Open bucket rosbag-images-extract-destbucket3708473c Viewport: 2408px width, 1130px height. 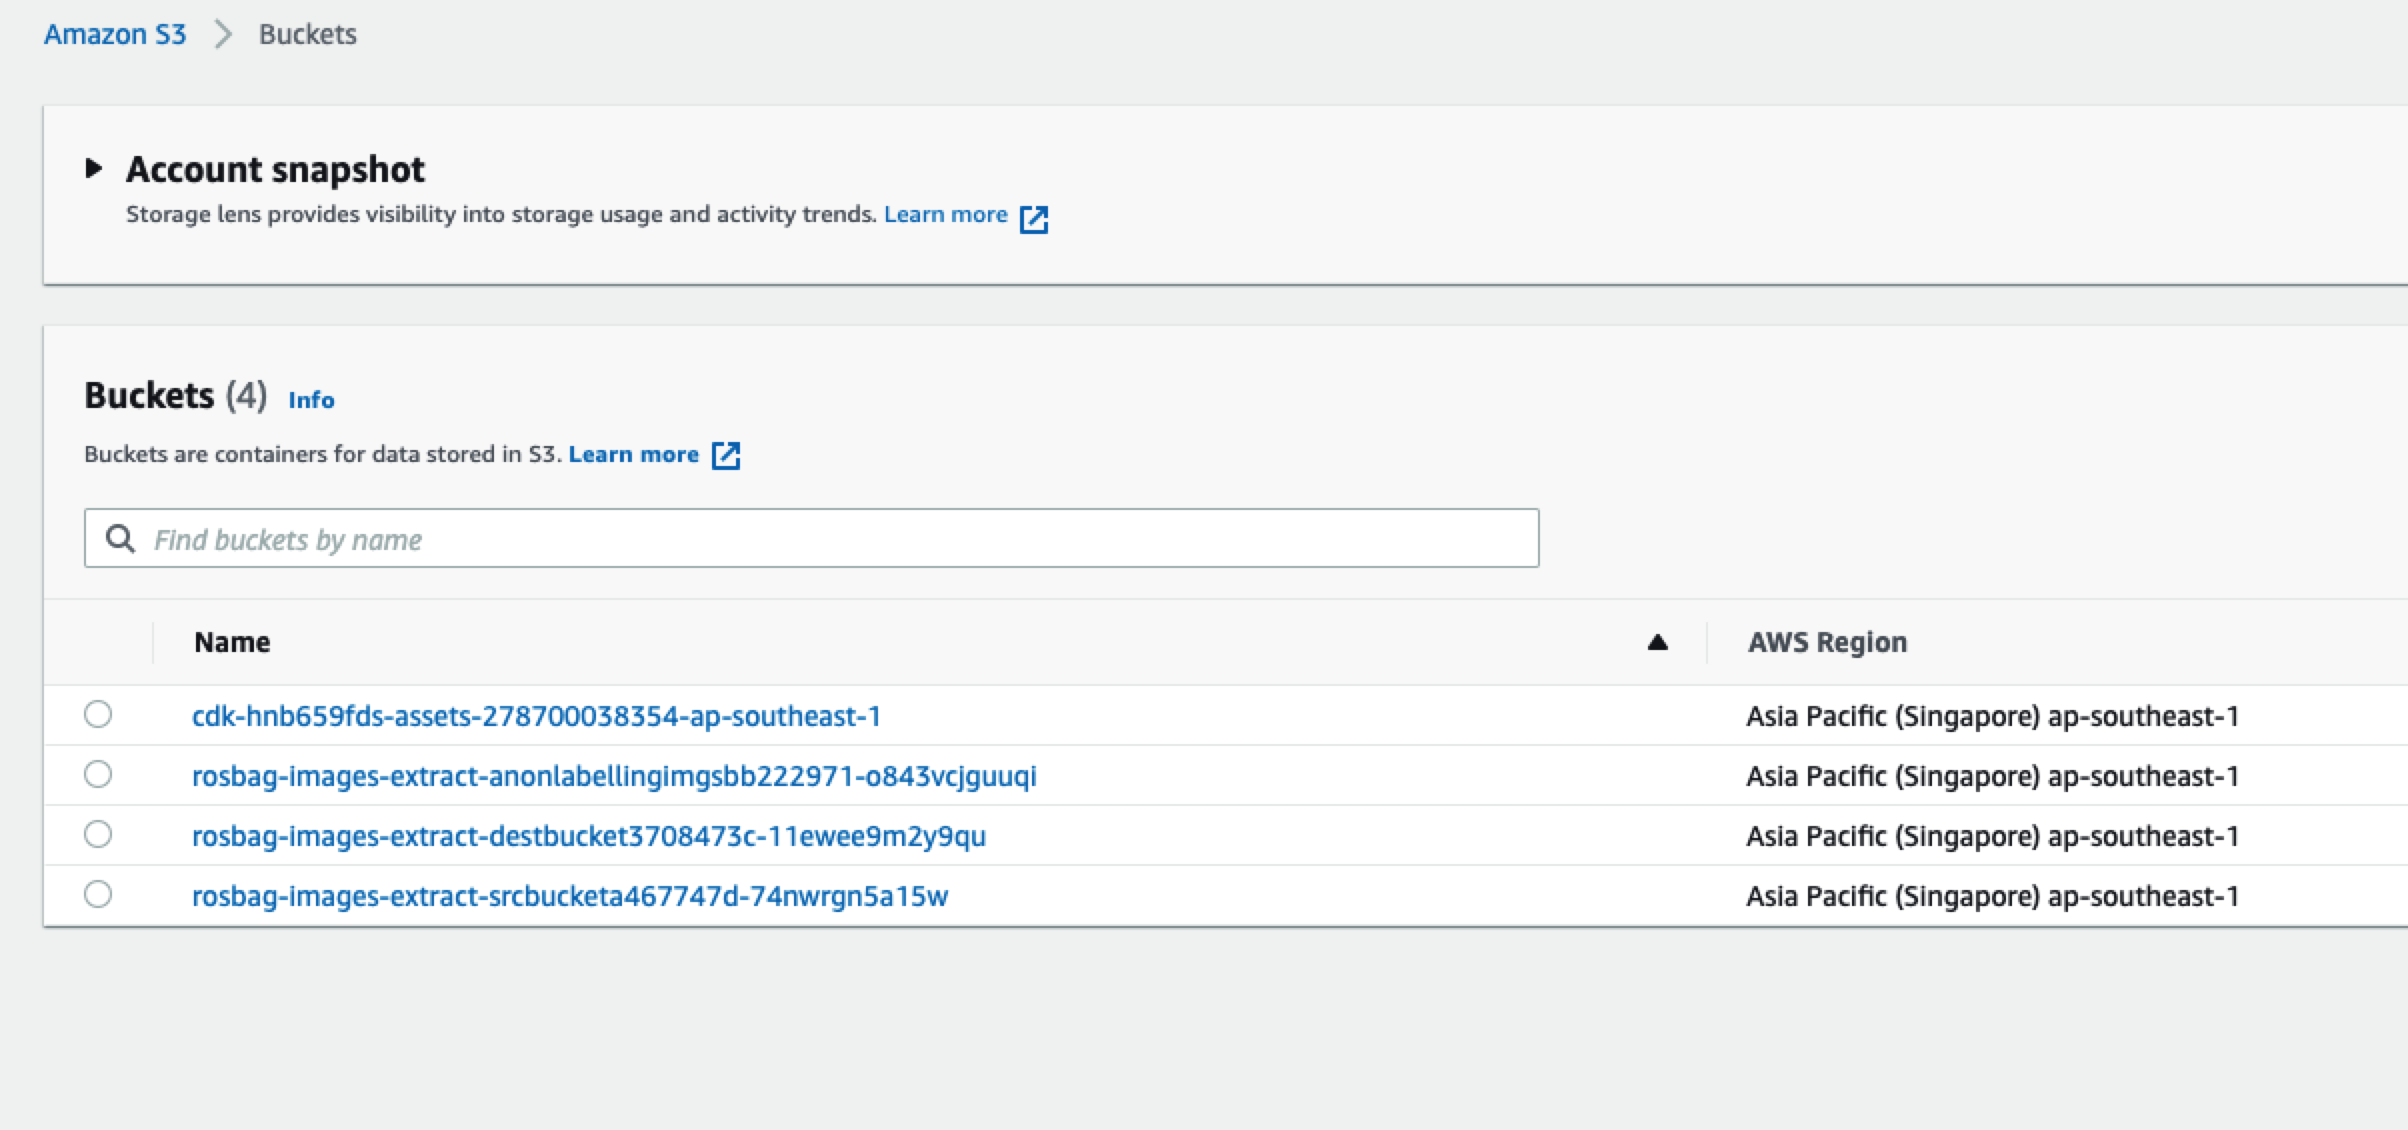coord(589,836)
